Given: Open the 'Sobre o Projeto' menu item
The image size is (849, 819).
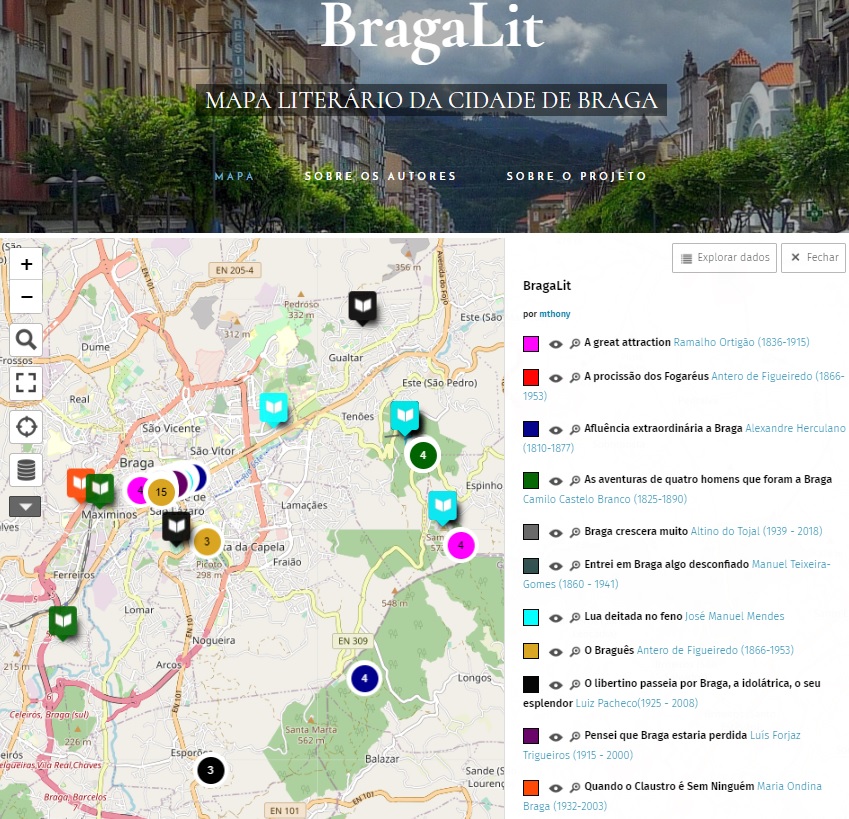Looking at the screenshot, I should pyautogui.click(x=576, y=177).
